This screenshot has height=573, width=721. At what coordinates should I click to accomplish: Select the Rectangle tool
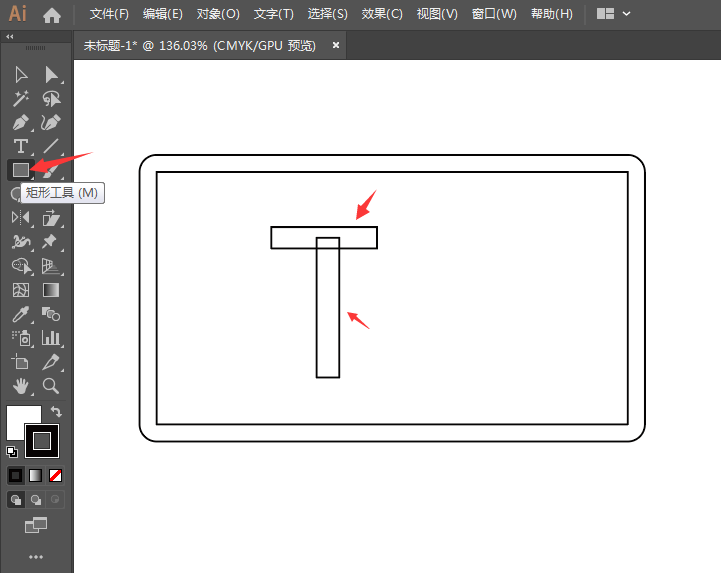pos(21,170)
